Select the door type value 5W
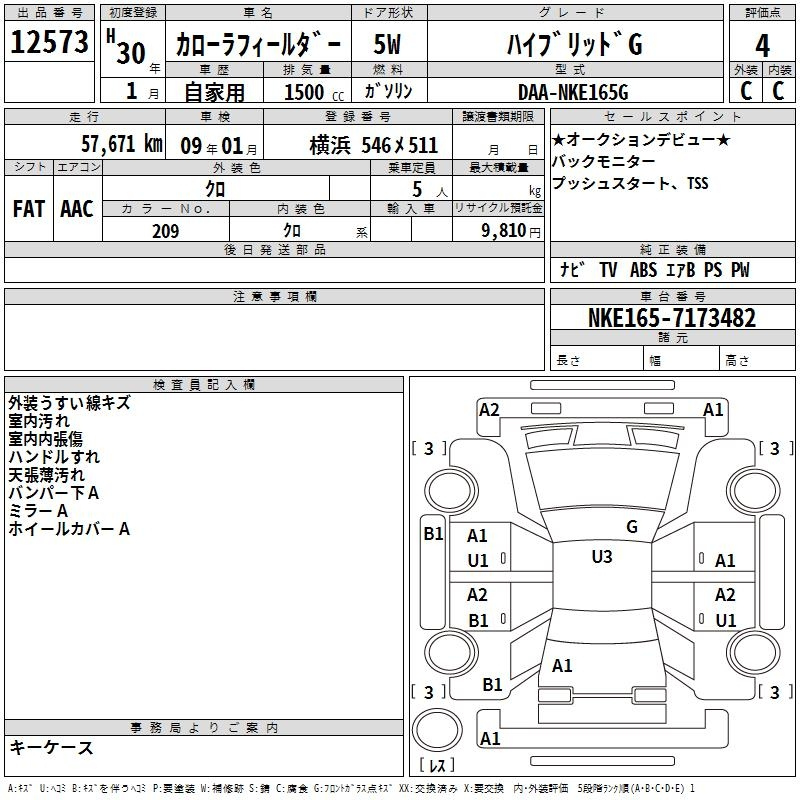The height and width of the screenshot is (800, 800). 387,44
